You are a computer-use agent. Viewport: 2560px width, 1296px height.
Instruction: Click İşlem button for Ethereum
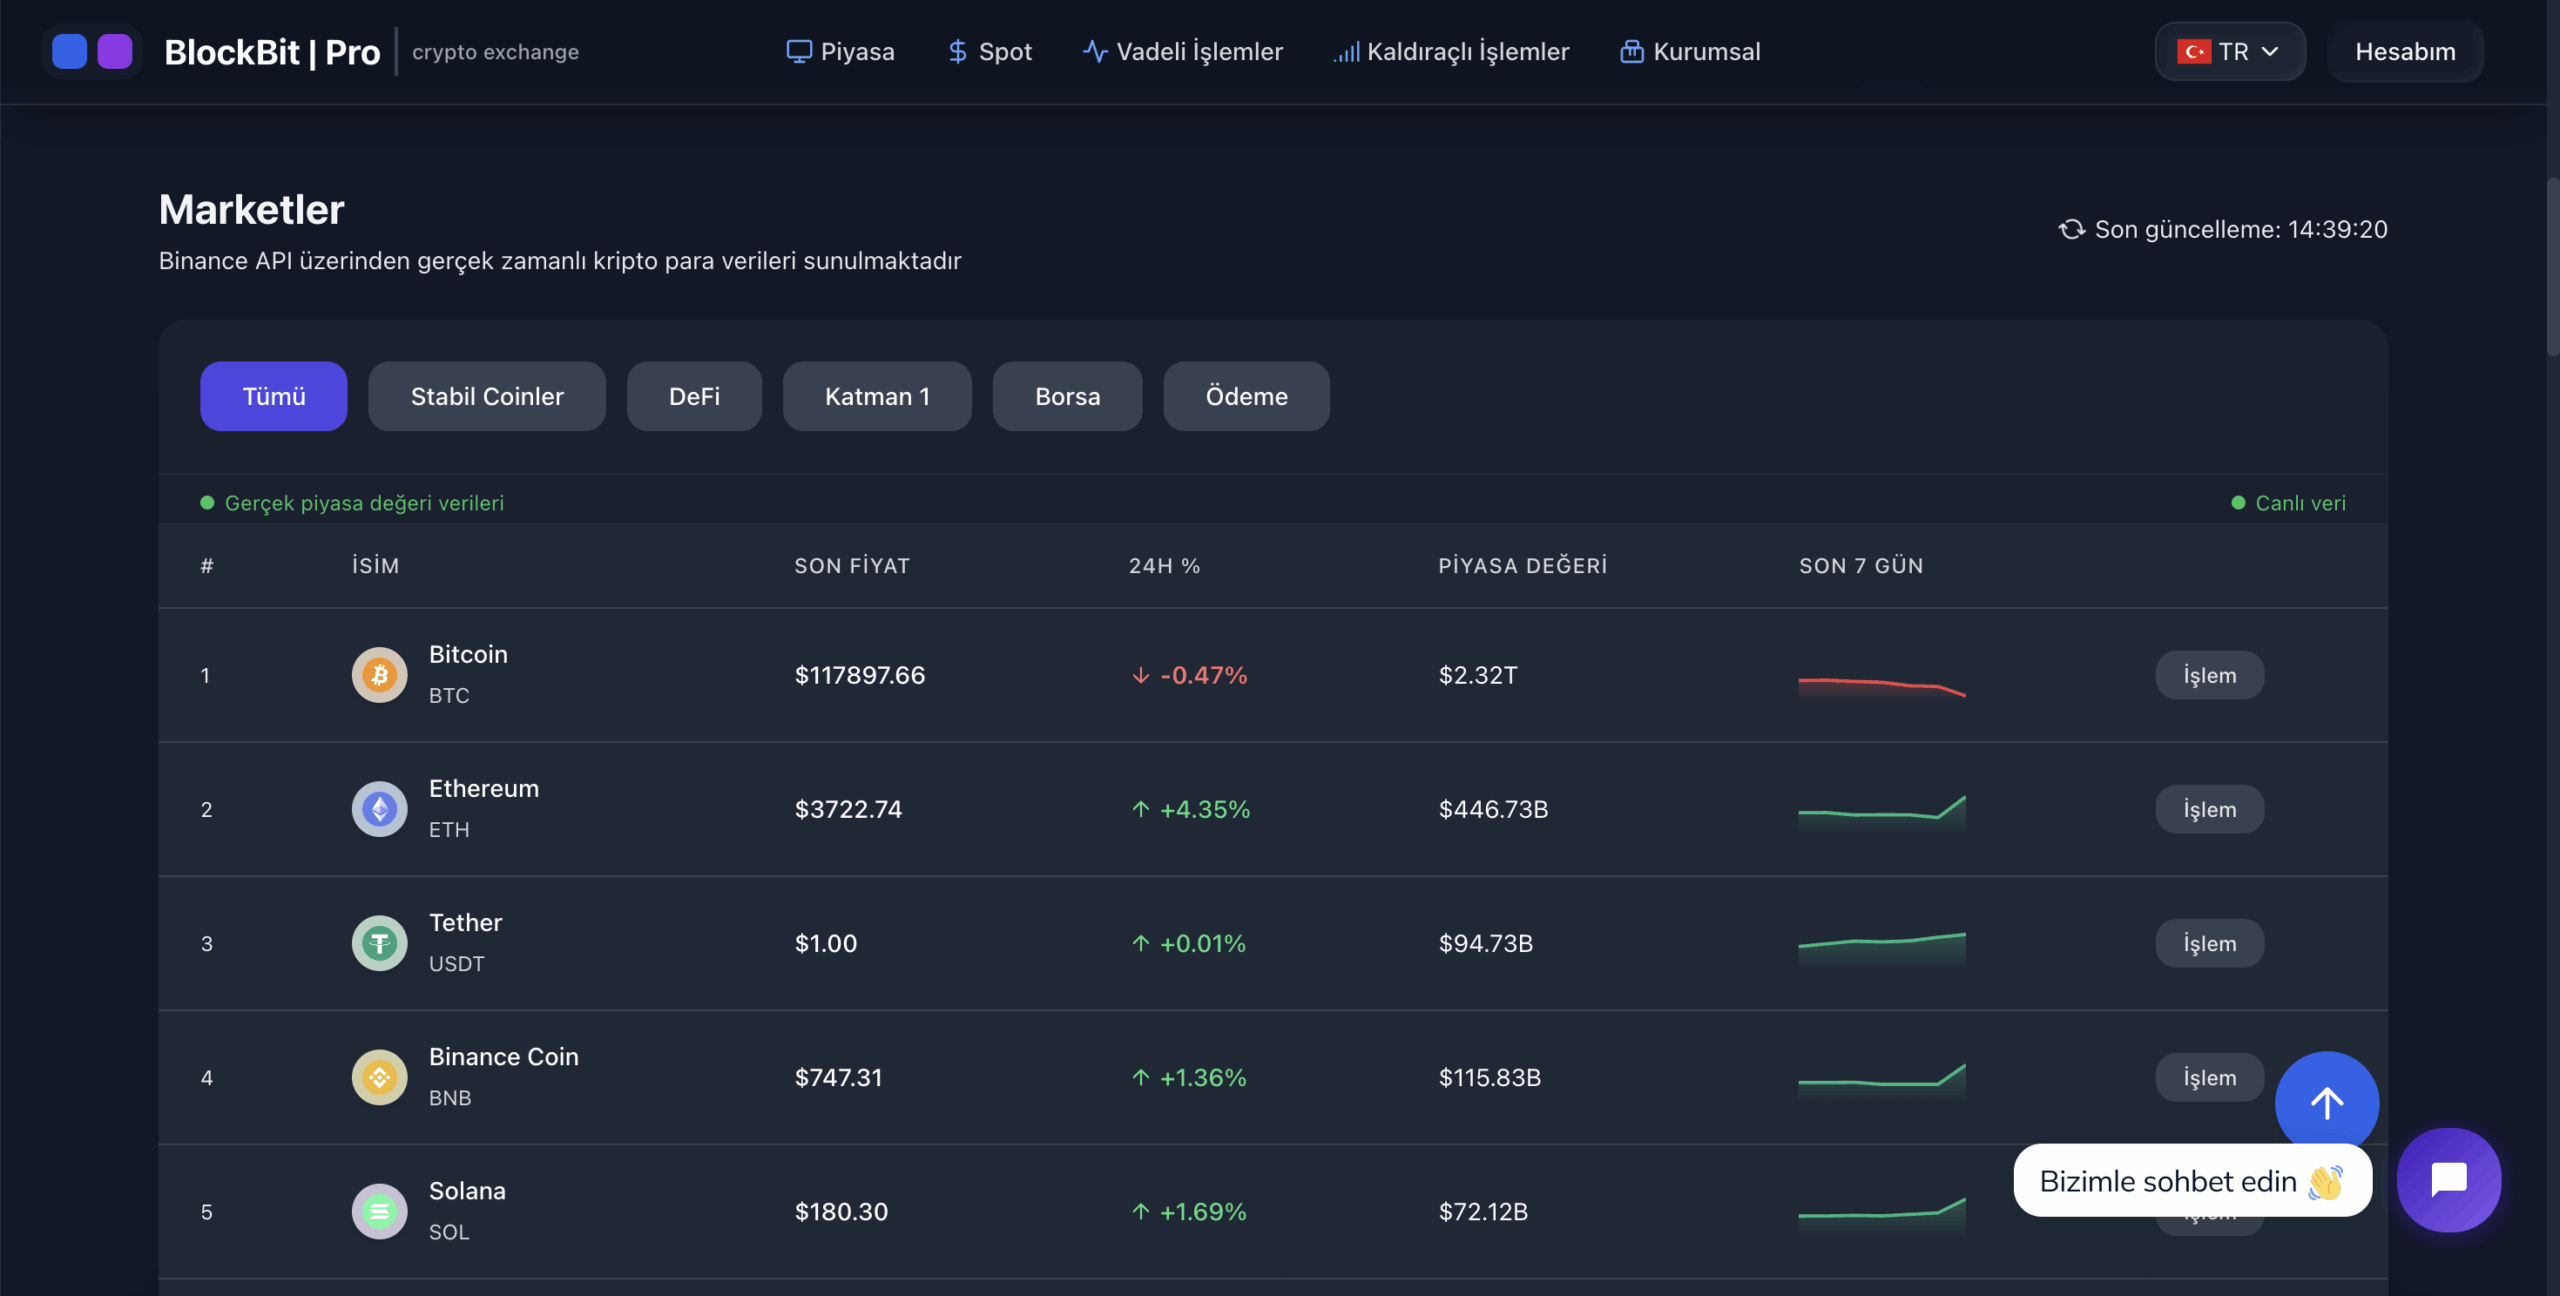(x=2209, y=809)
